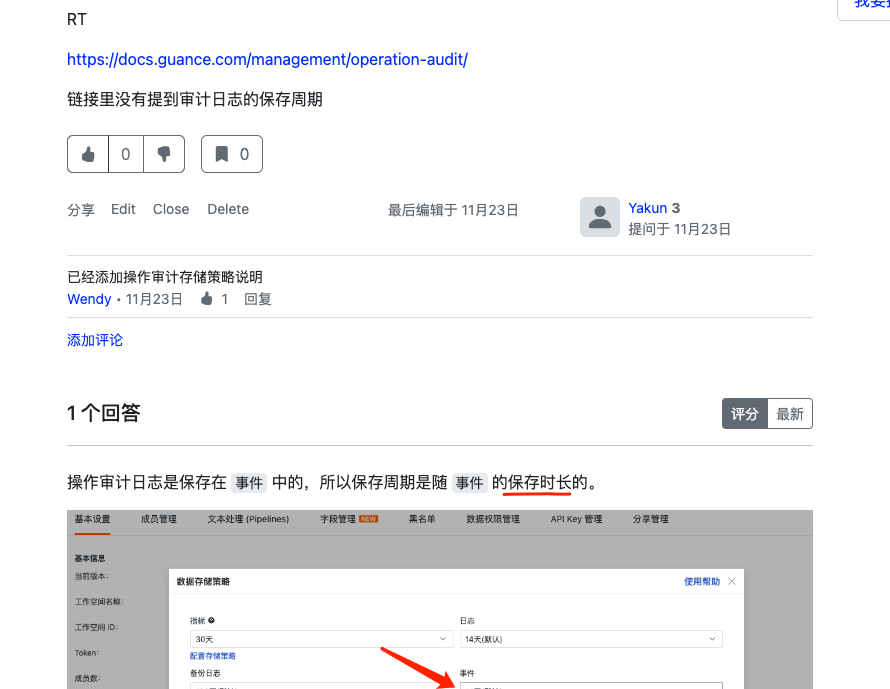Viewport: 890px width, 689px height.
Task: Reply to Wendy's comment with 回复
Action: [x=258, y=299]
